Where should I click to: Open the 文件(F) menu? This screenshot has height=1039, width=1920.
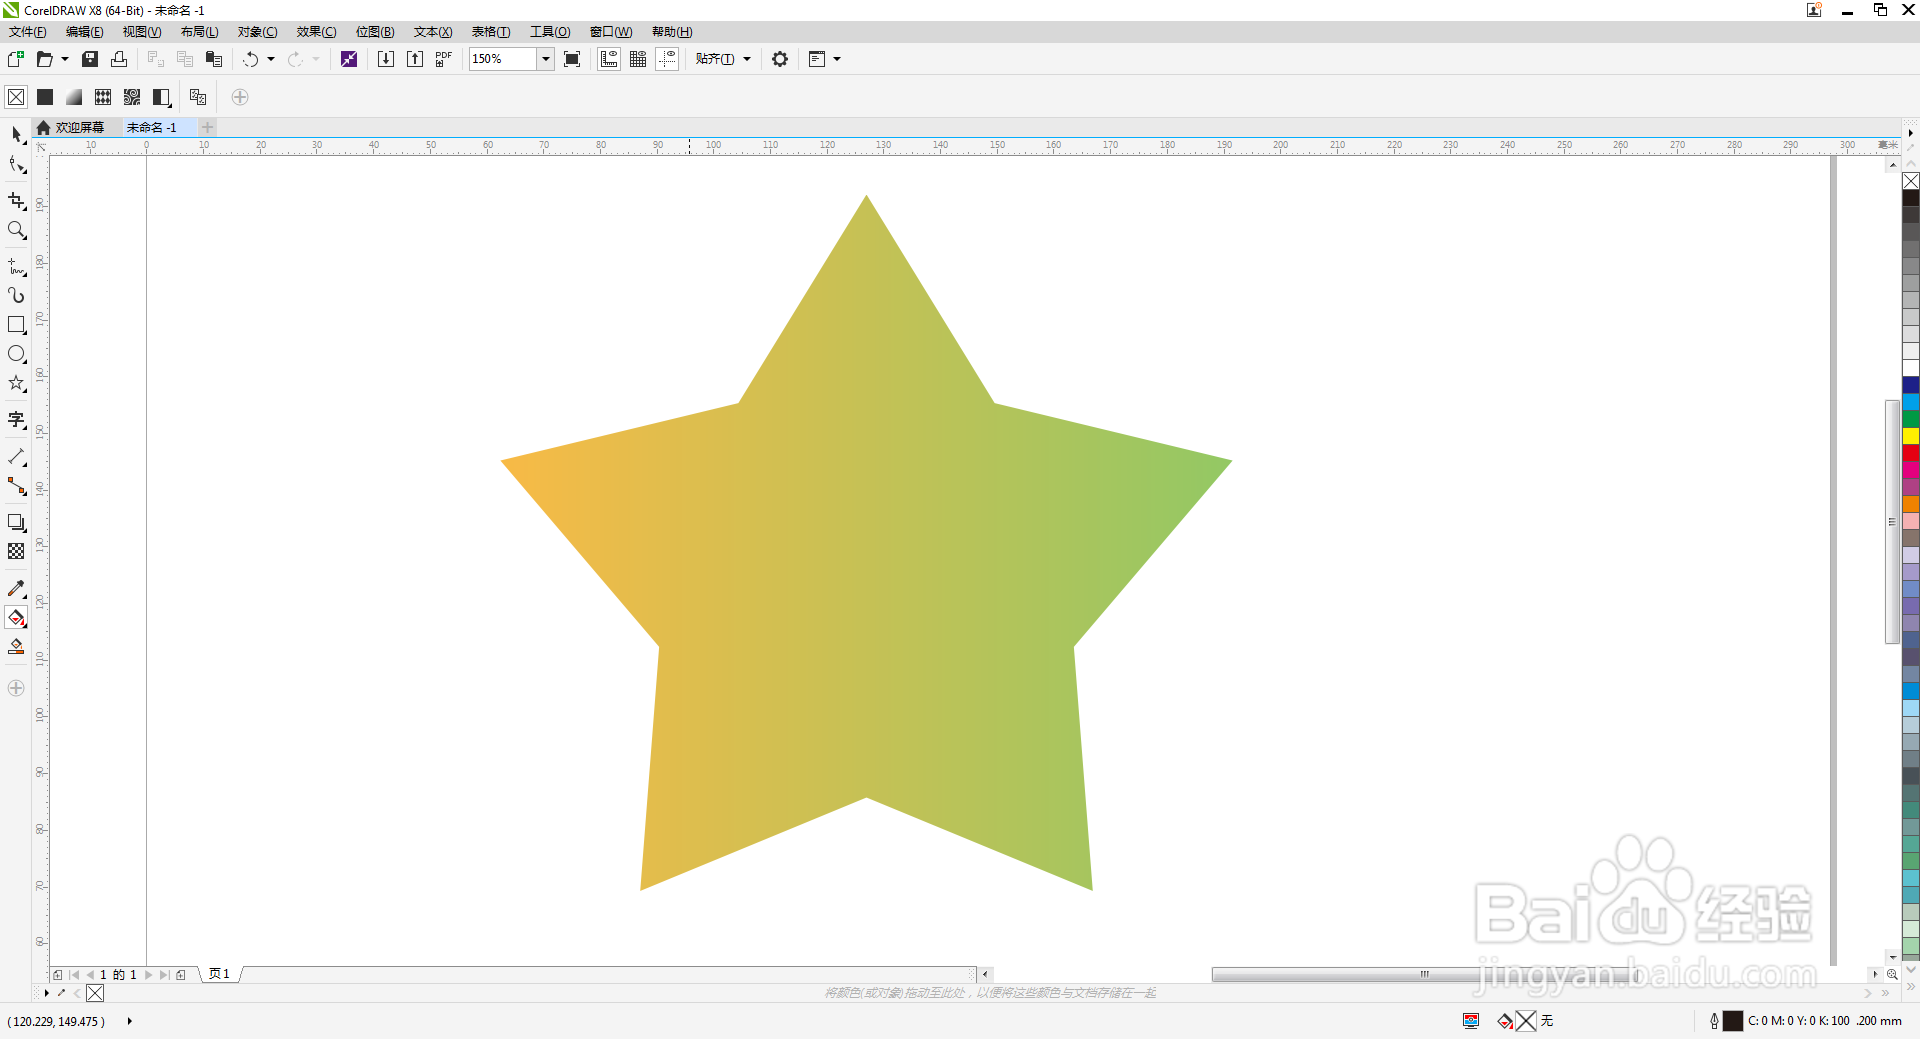point(28,32)
